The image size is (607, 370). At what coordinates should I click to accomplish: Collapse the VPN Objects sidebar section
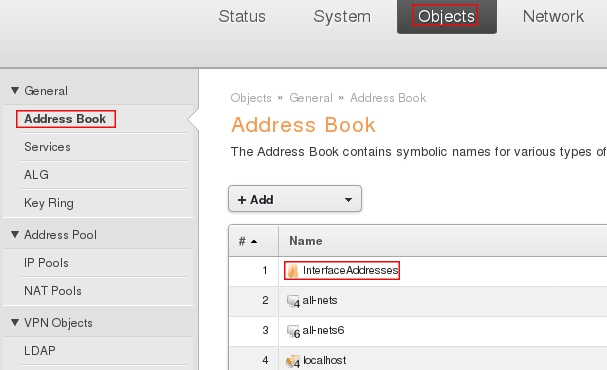coord(15,322)
